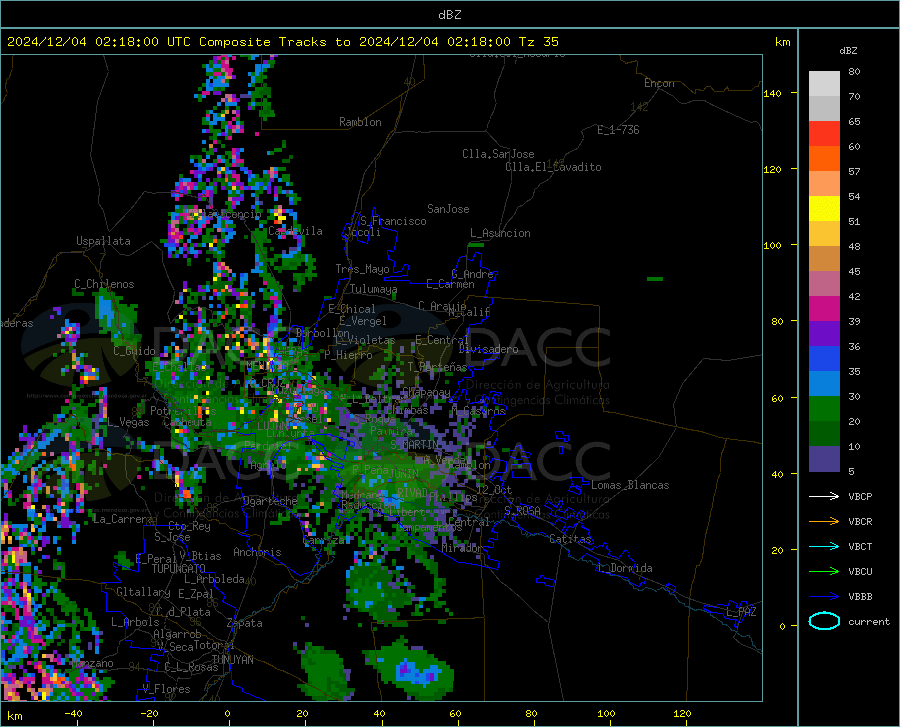The image size is (900, 727).
Task: Click the 'L_Asuncion' place label
Action: [500, 233]
